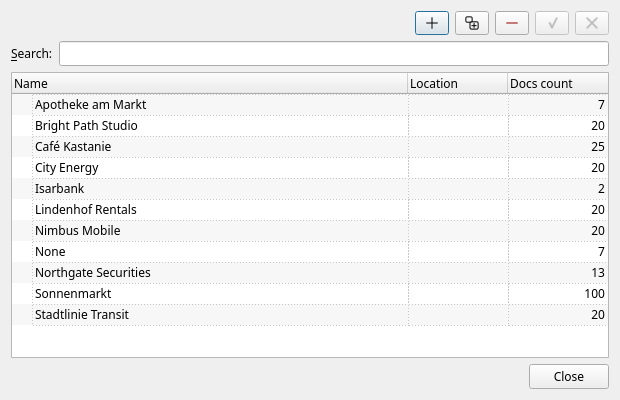The width and height of the screenshot is (620, 400).
Task: Click docs count 20 for Stadtlinie Transit
Action: click(x=598, y=314)
